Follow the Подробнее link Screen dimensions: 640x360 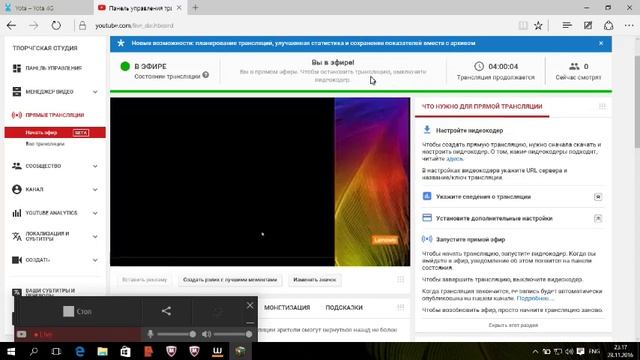point(534,298)
